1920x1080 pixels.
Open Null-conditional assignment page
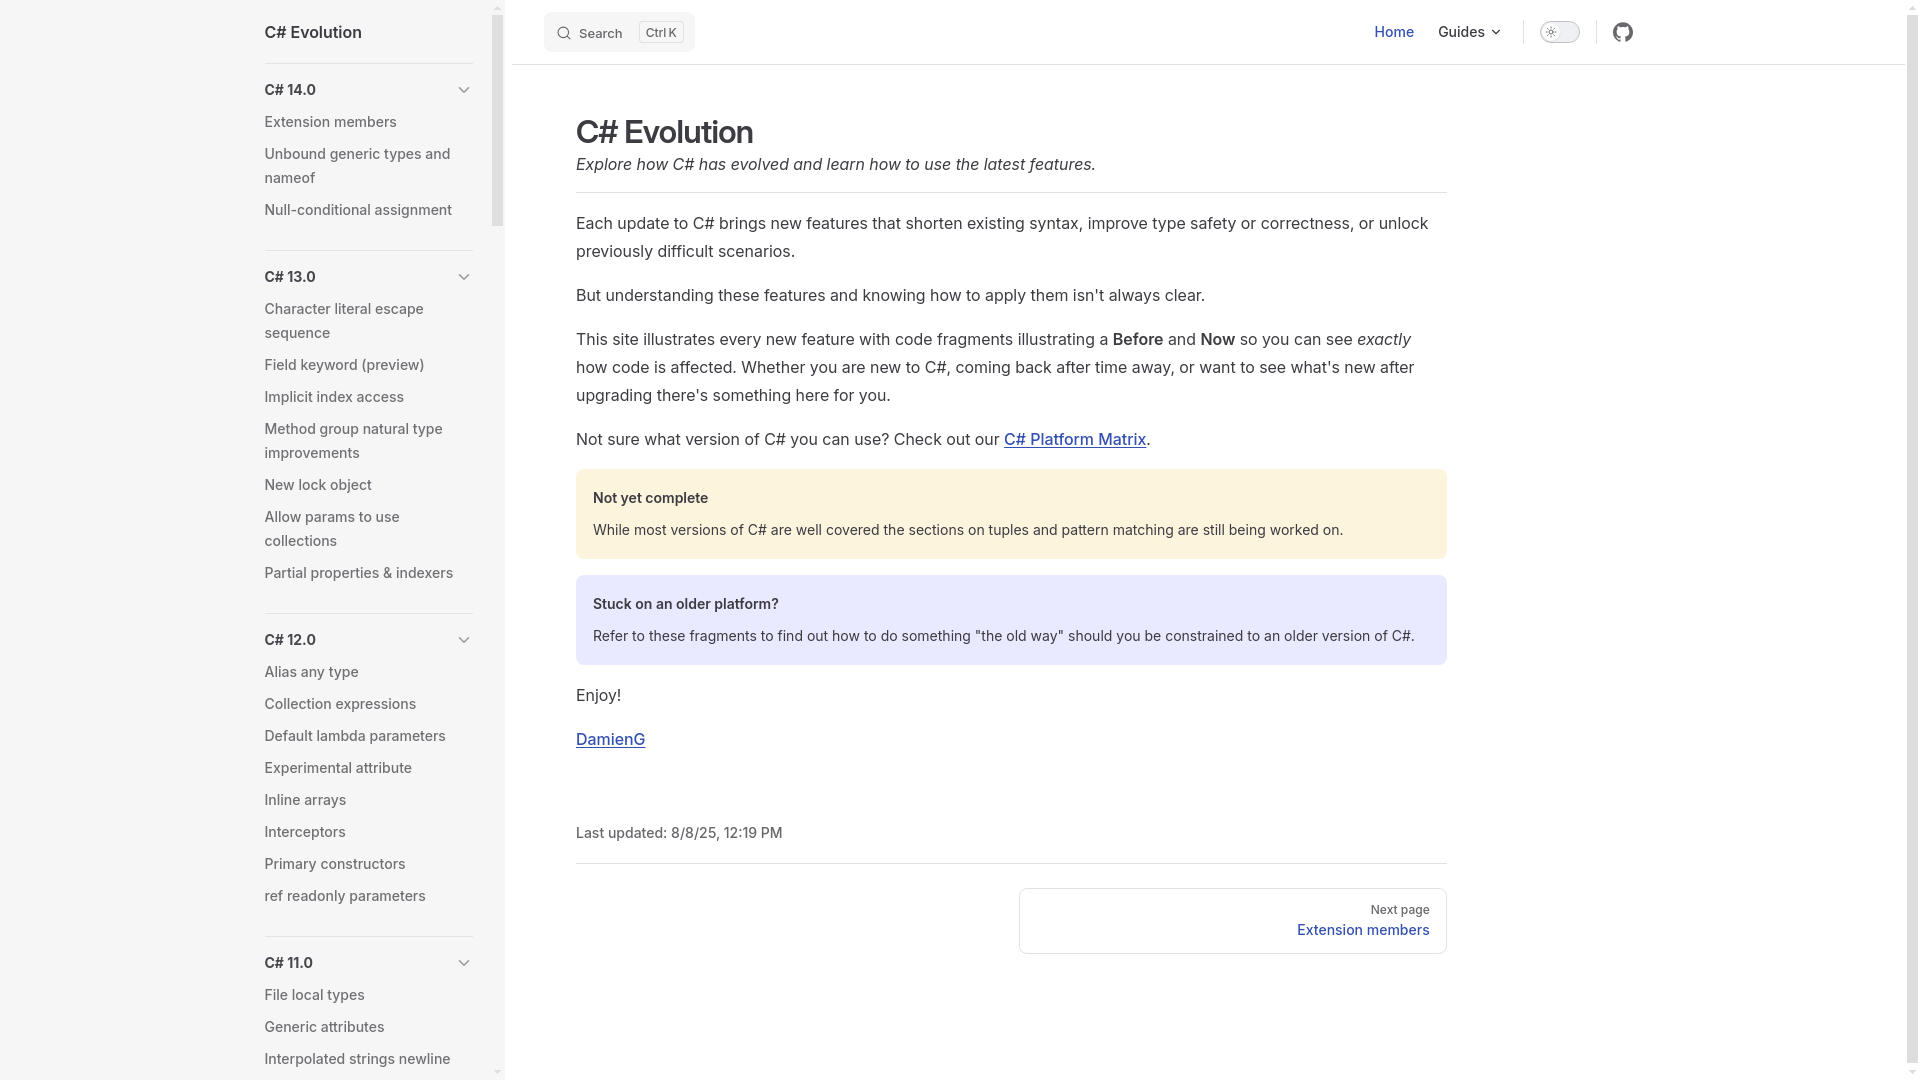358,210
